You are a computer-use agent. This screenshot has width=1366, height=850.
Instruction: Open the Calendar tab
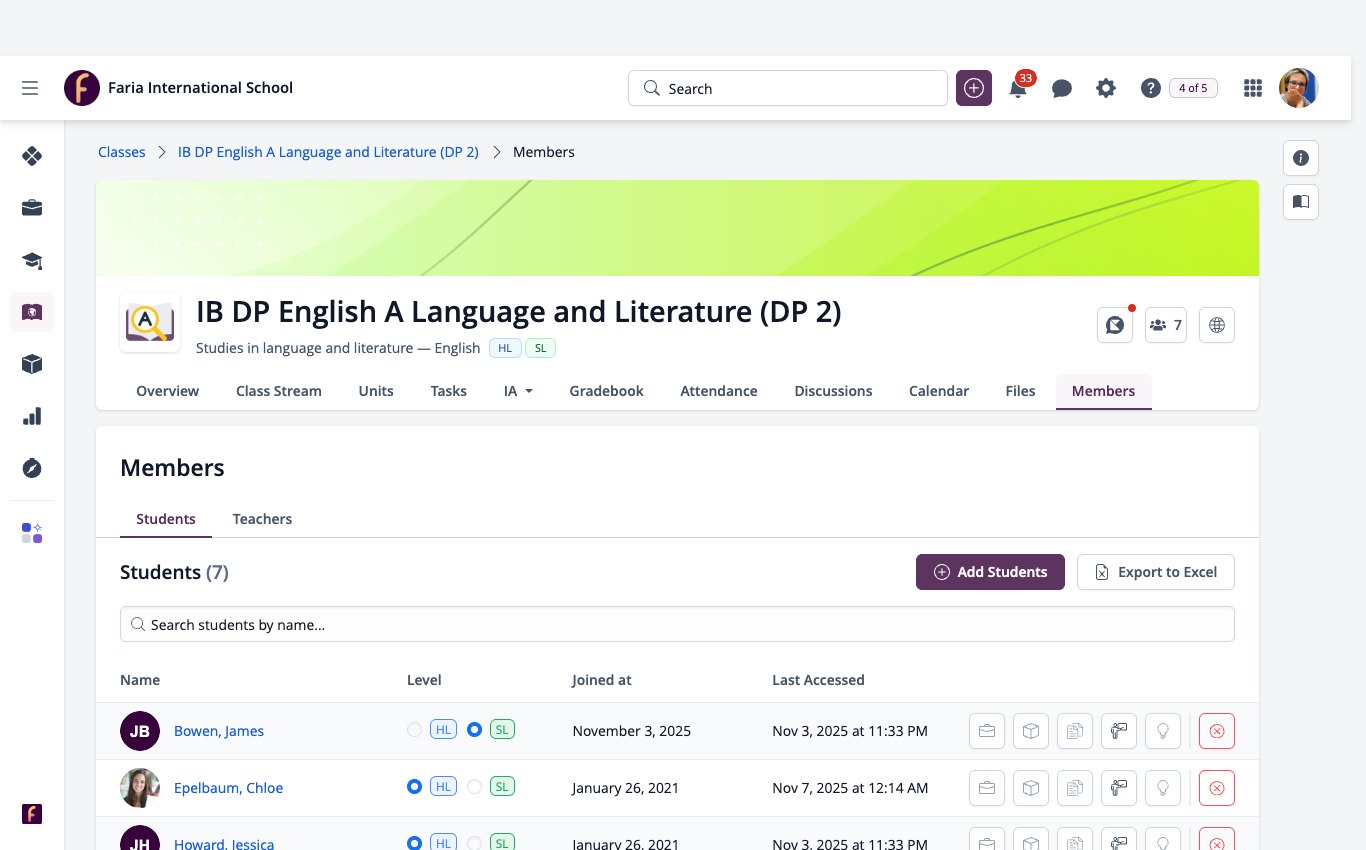(939, 391)
